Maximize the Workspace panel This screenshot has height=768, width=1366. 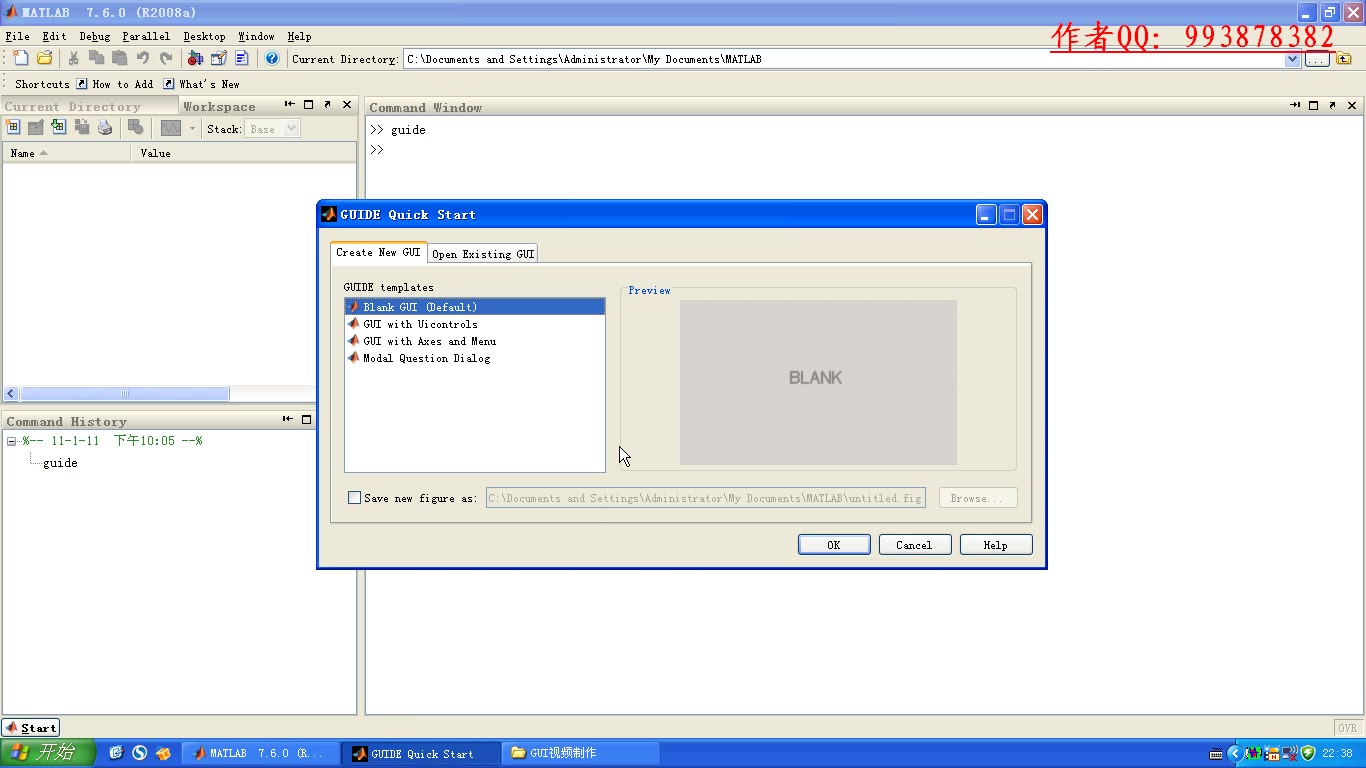[308, 104]
